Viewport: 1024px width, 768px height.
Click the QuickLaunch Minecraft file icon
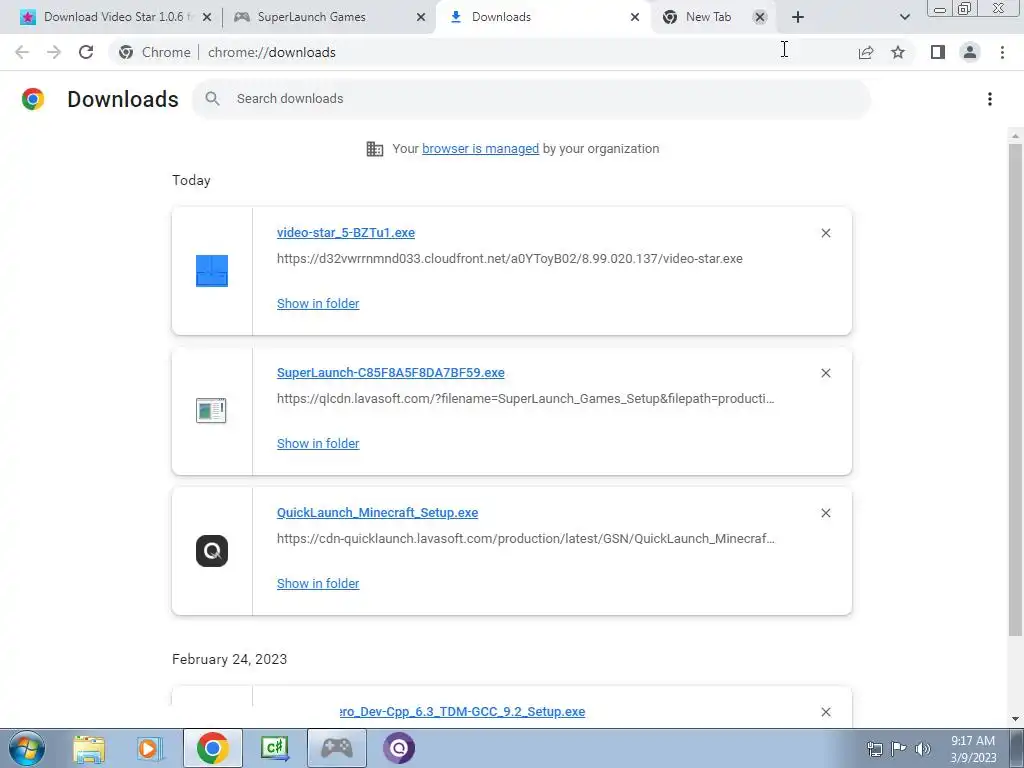(x=212, y=551)
